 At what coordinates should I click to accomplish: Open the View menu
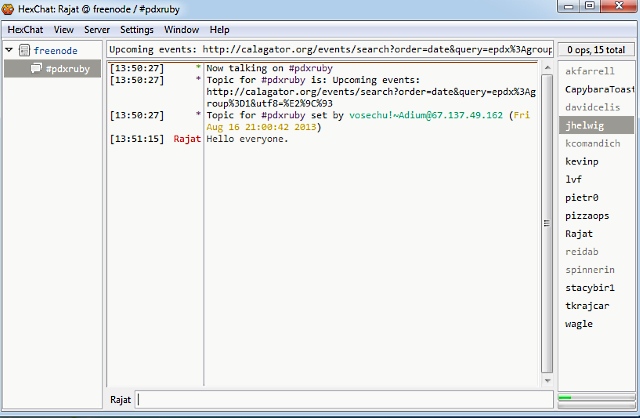pyautogui.click(x=64, y=30)
